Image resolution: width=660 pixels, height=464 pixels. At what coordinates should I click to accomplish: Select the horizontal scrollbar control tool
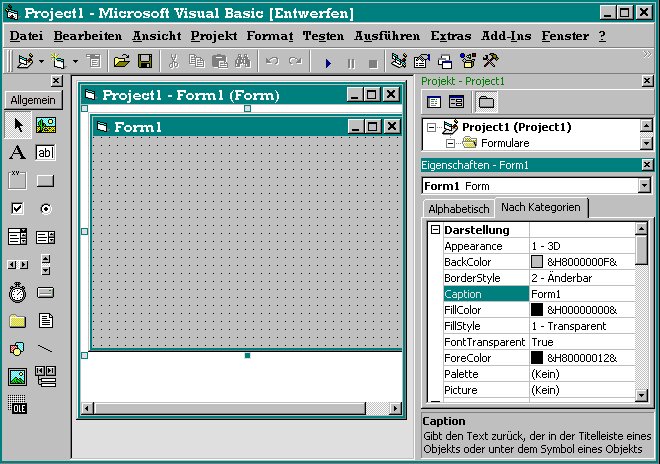point(18,265)
